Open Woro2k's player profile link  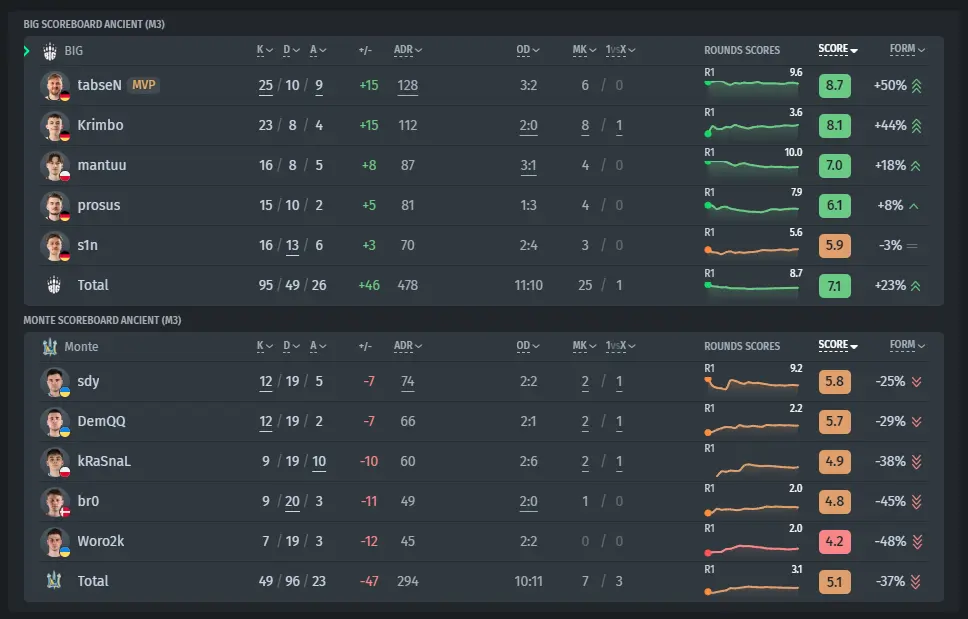click(101, 541)
